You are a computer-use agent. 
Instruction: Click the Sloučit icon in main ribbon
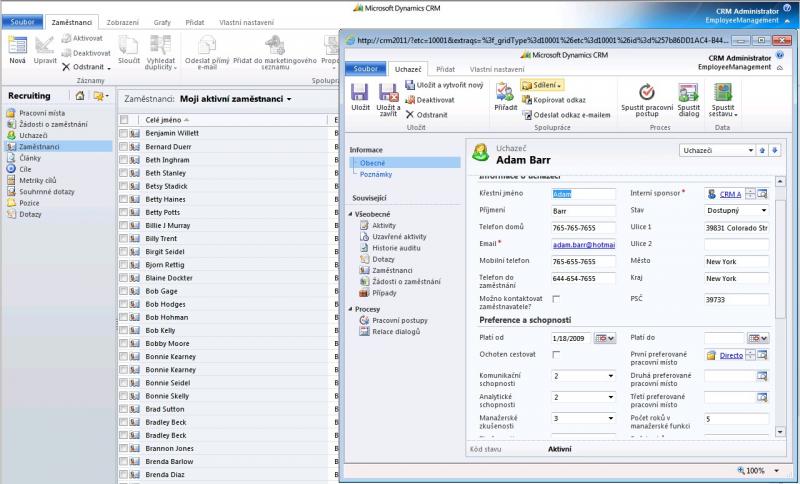(129, 45)
